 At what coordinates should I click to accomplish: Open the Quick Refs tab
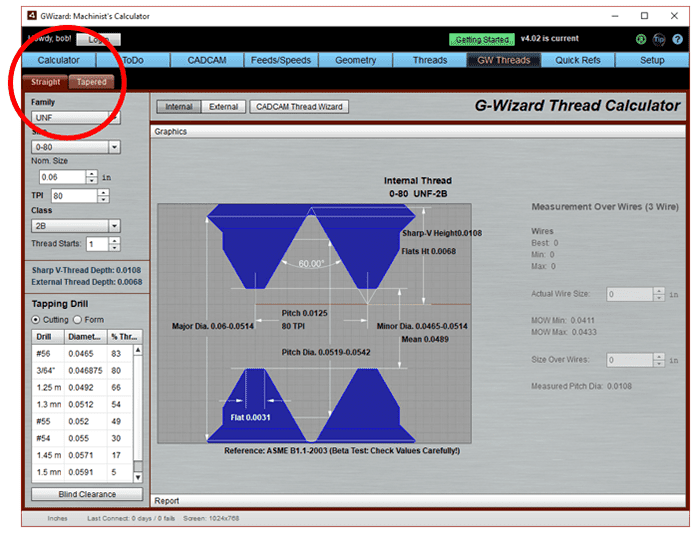(578, 60)
